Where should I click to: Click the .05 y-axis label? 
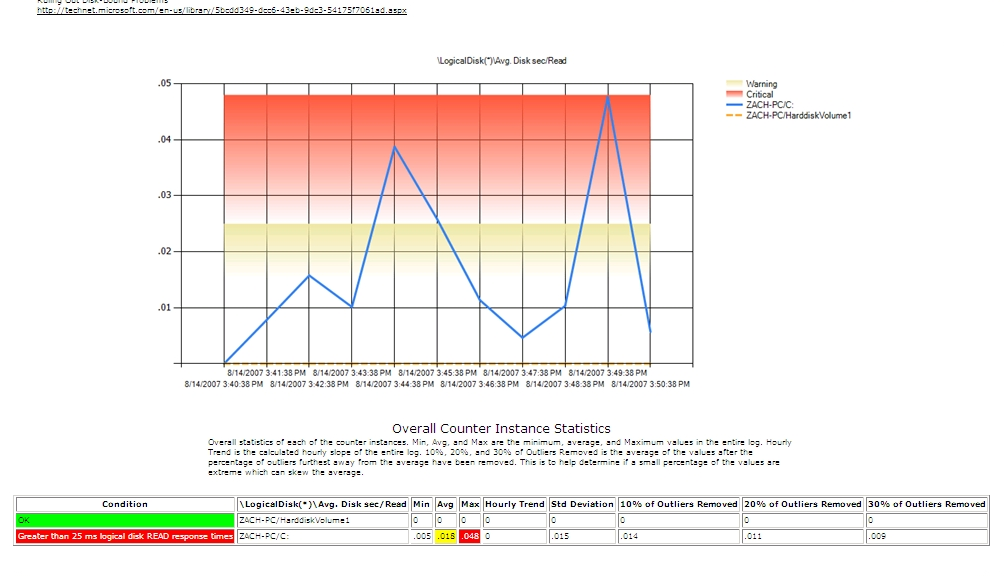click(164, 83)
